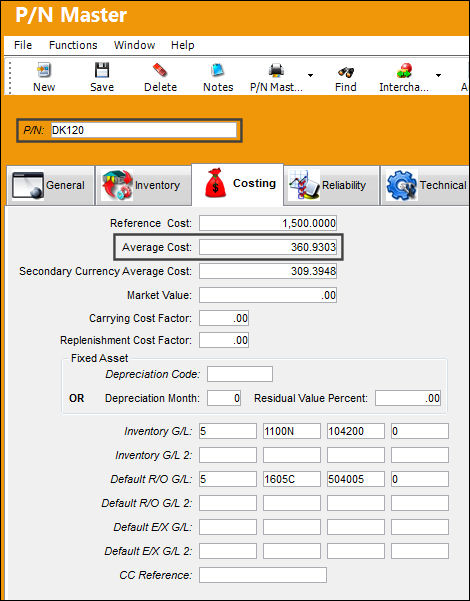
Task: Click the first Inventory G/L 2 field
Action: [x=228, y=455]
